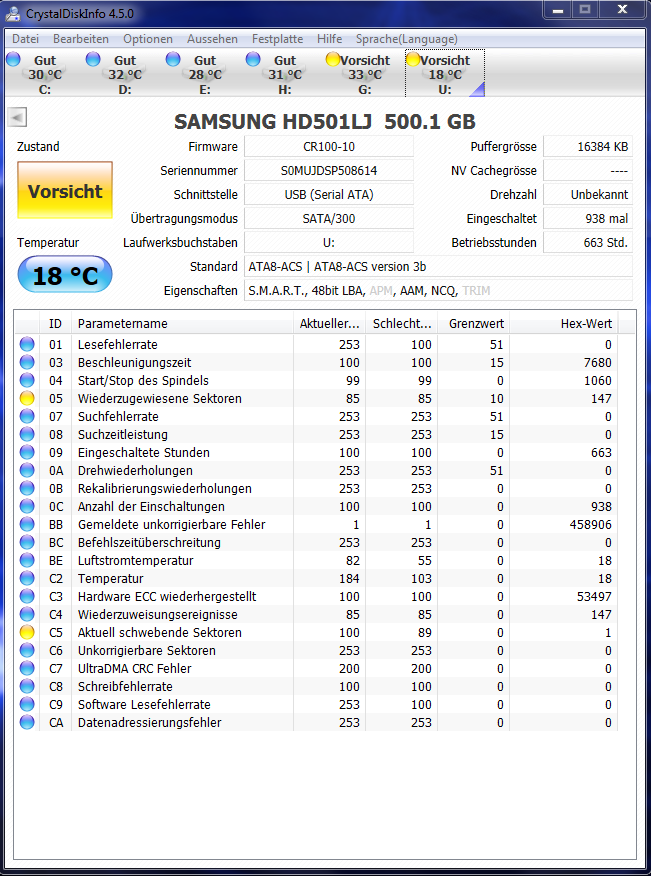Click status icon for UltraDMA CRC Fehler

27,668
